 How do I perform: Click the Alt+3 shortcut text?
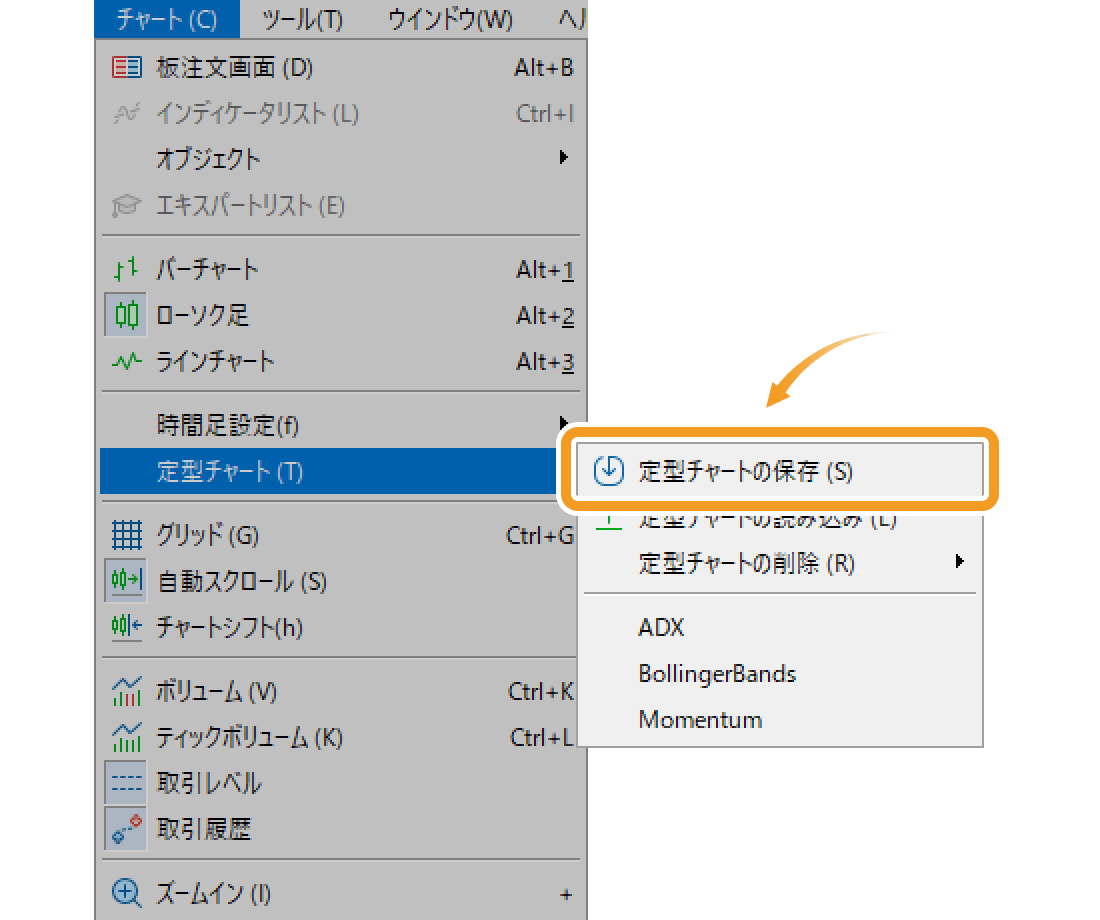[545, 361]
